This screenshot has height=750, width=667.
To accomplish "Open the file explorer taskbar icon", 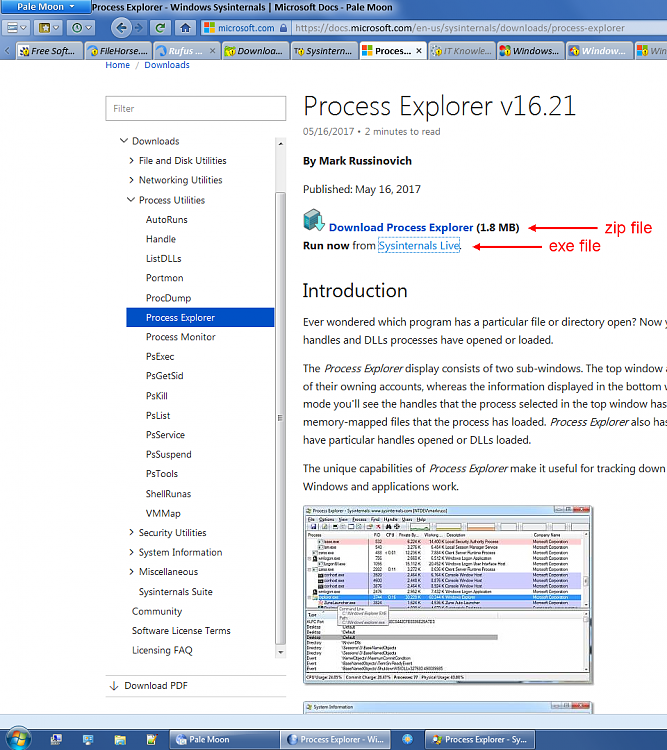I will 120,739.
